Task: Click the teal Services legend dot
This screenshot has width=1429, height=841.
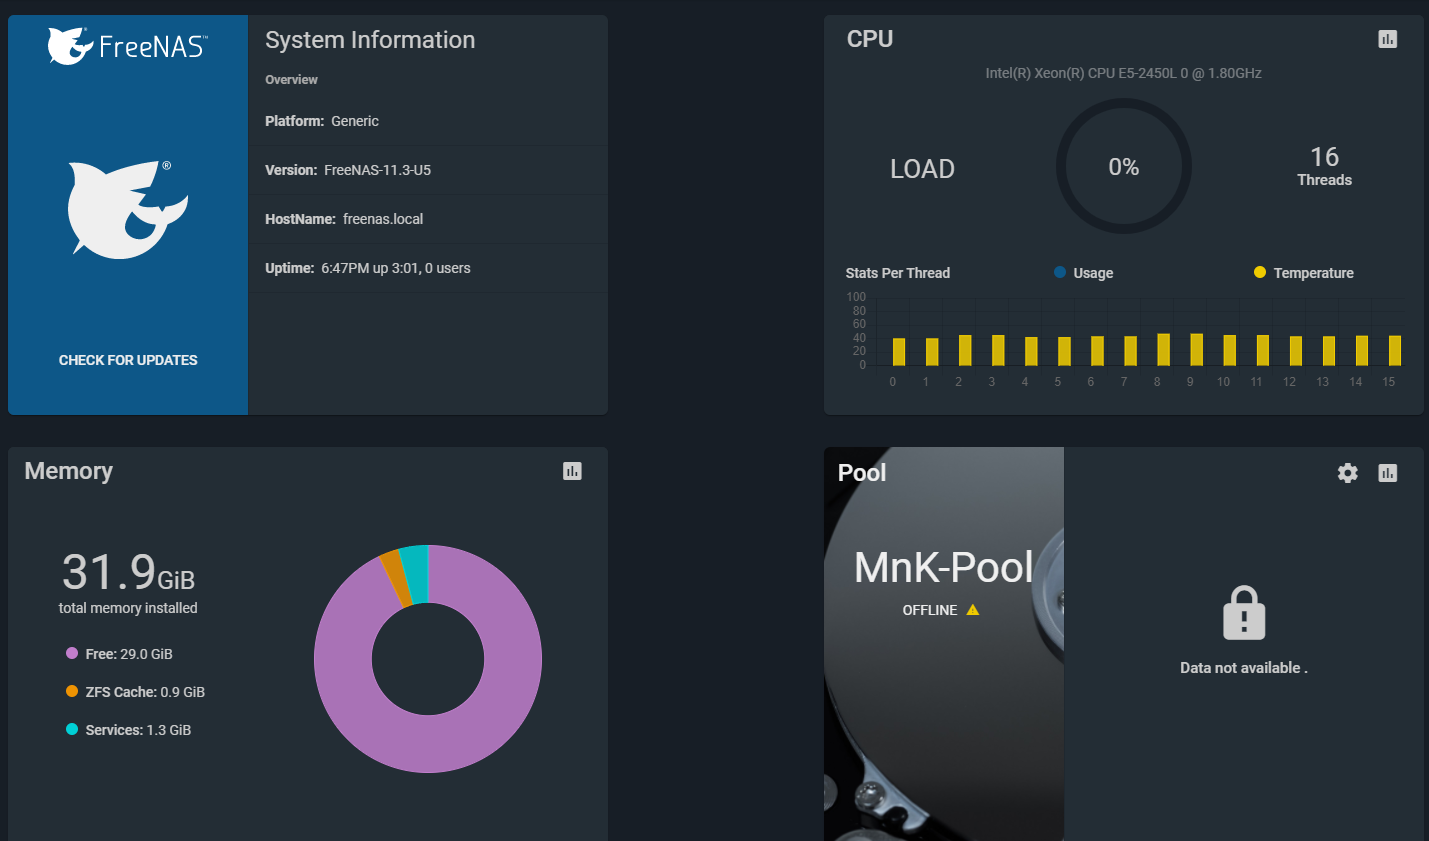Action: [x=72, y=729]
